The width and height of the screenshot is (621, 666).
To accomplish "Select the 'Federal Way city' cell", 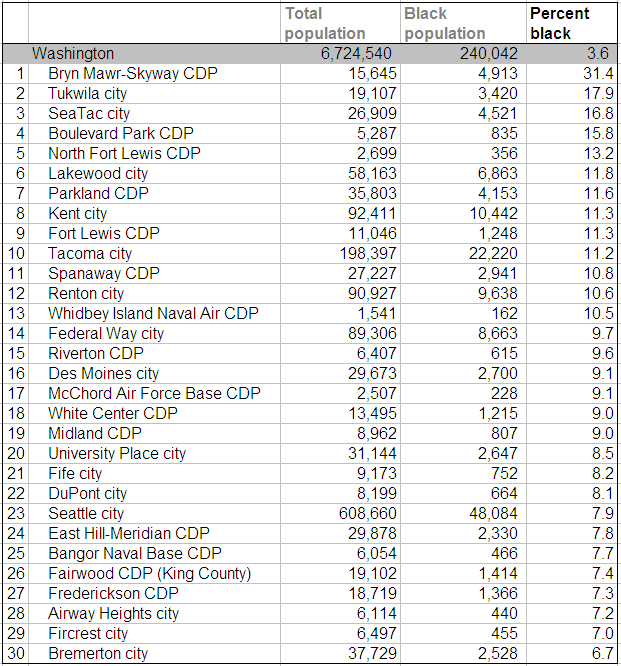I will click(x=154, y=333).
